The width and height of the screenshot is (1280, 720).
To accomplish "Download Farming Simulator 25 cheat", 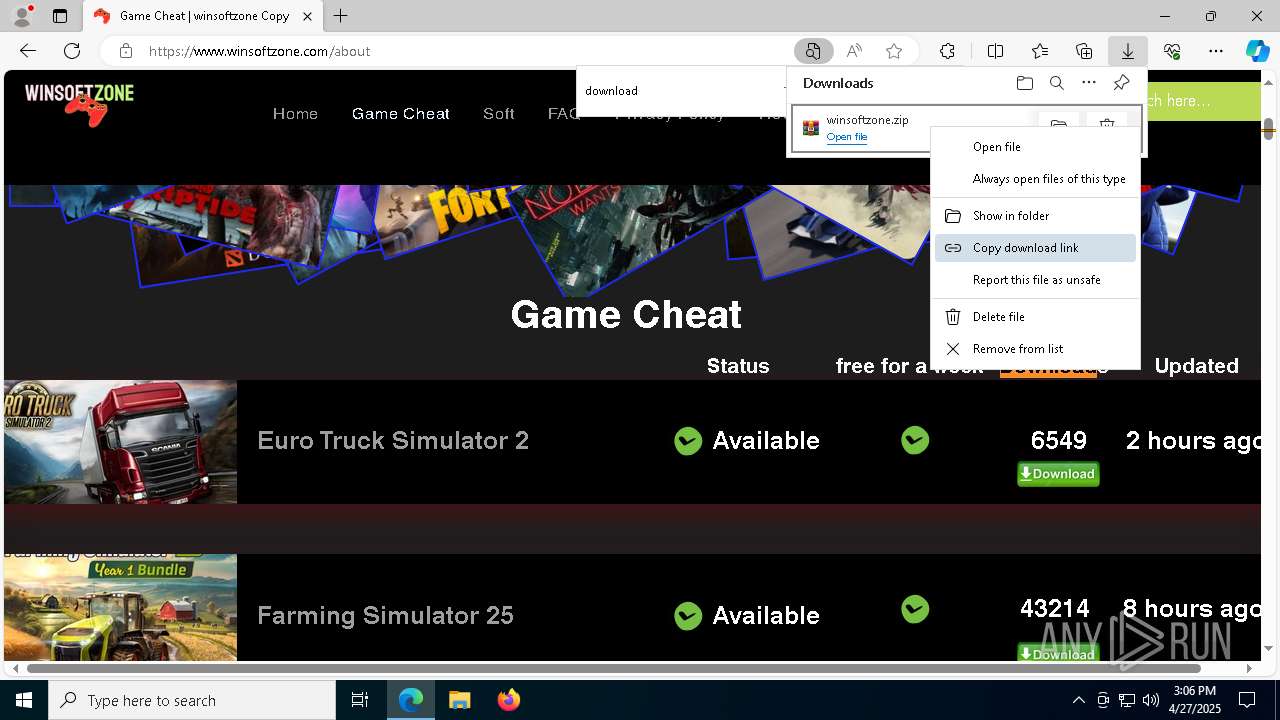I will 1058,653.
